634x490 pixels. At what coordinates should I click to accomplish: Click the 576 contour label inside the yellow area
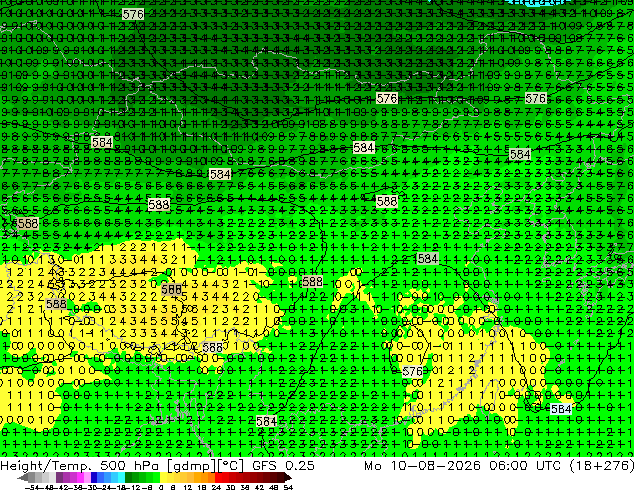(412, 372)
